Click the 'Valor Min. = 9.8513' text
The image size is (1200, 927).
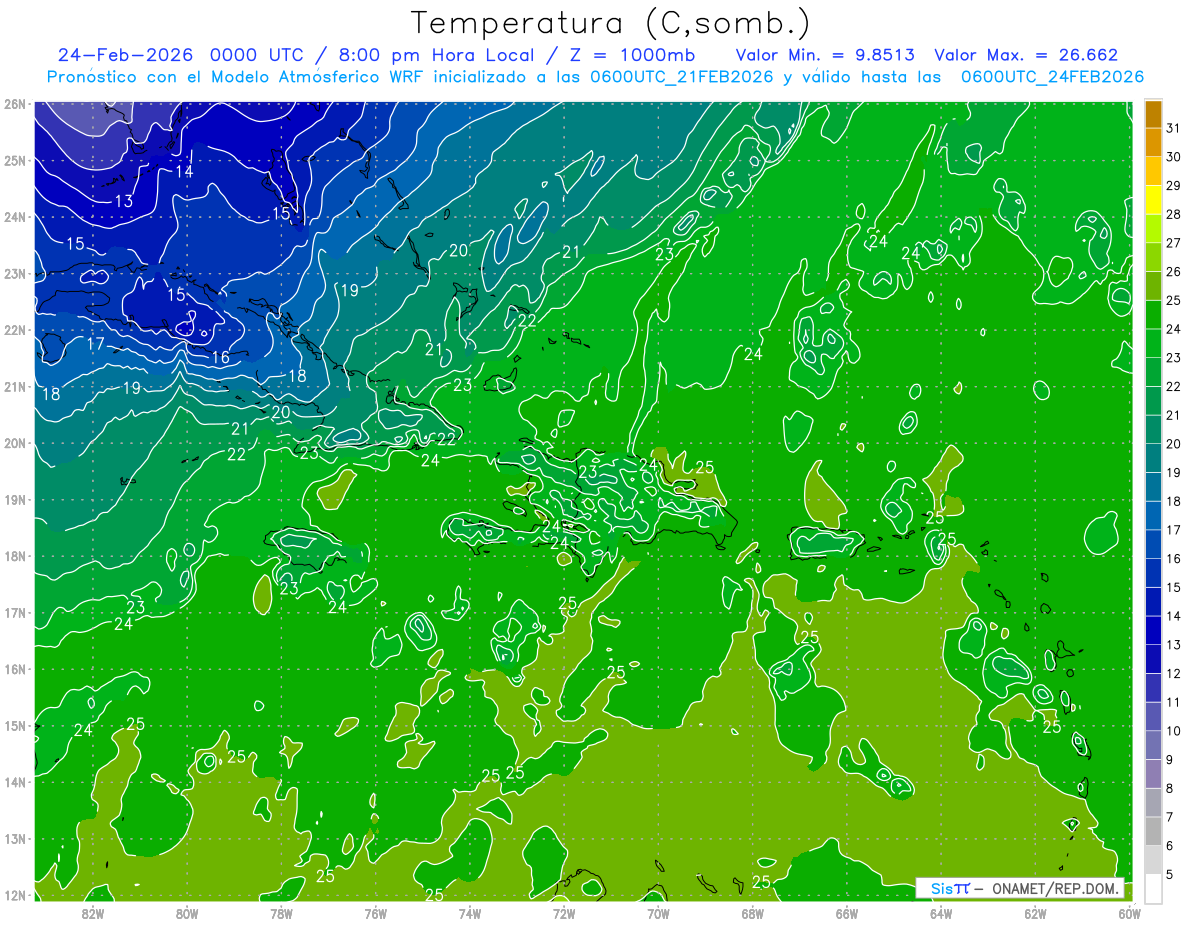(x=825, y=55)
